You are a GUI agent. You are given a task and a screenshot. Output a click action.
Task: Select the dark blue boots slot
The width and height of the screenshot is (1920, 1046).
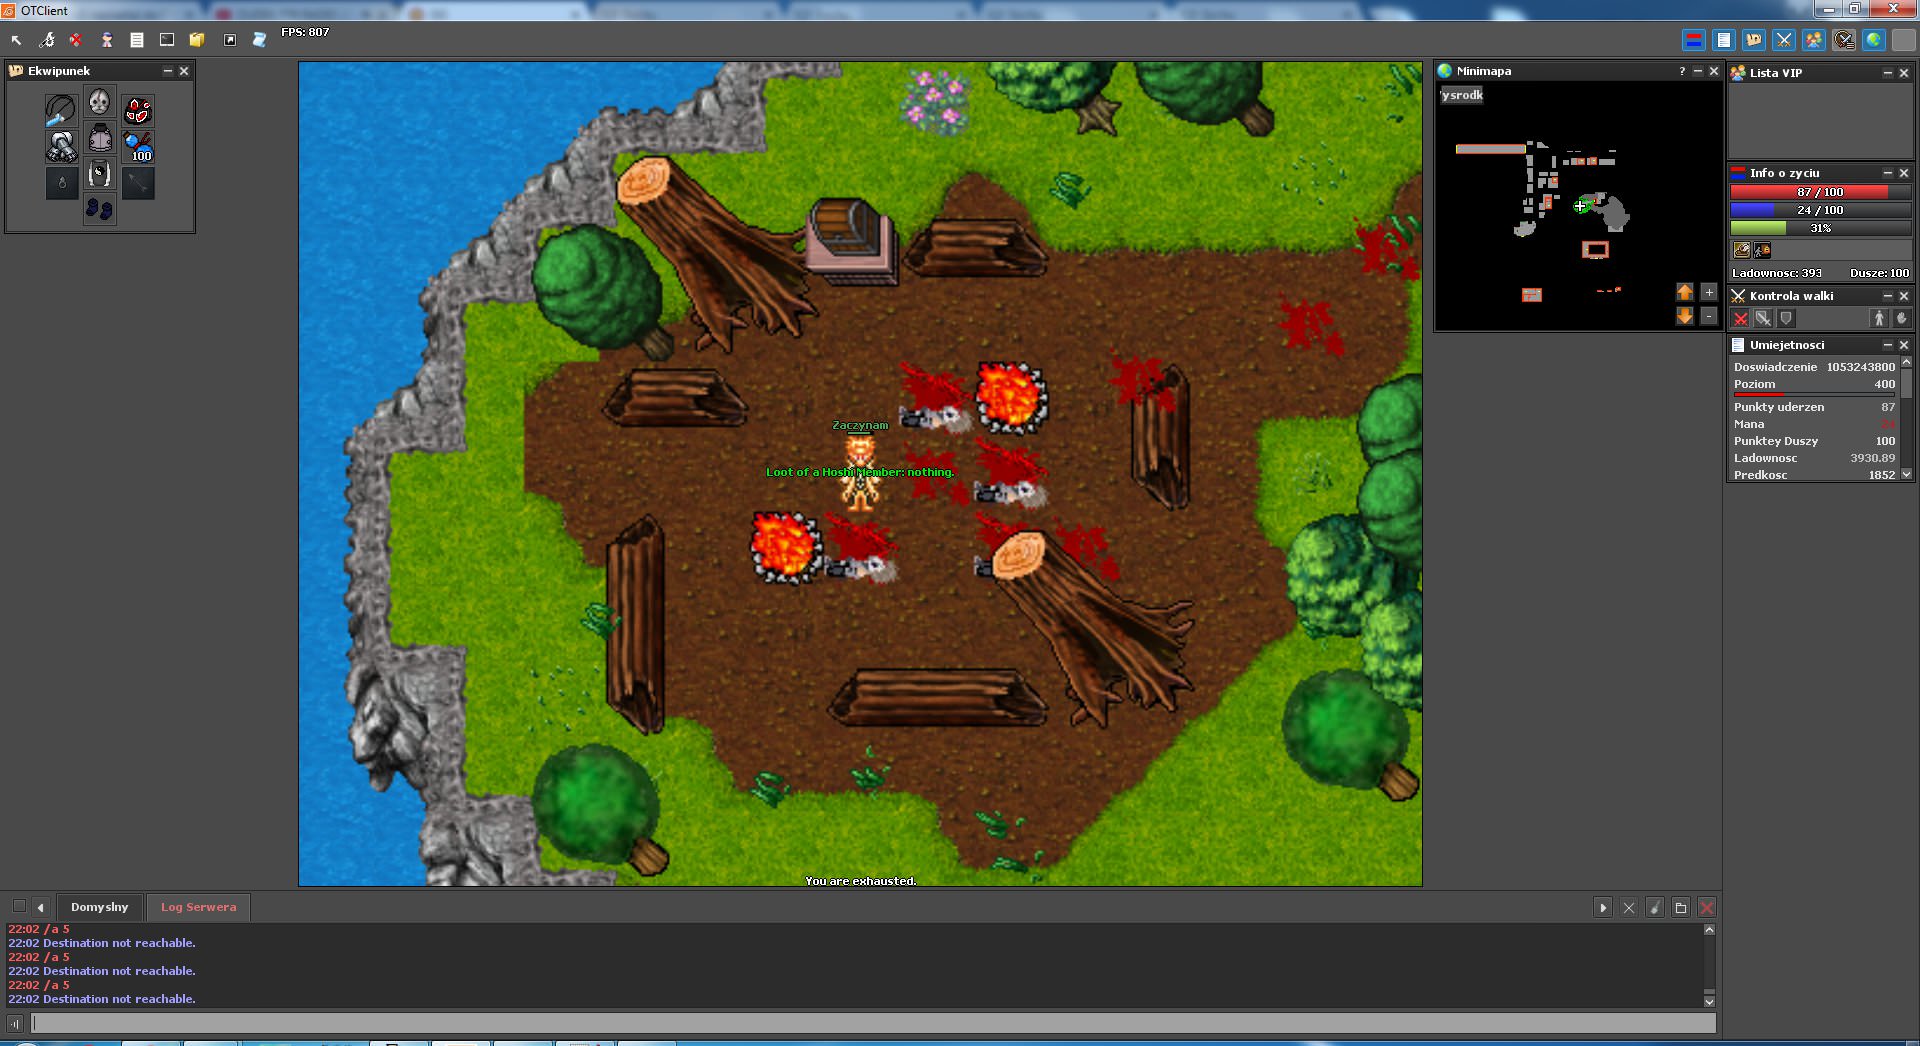99,210
